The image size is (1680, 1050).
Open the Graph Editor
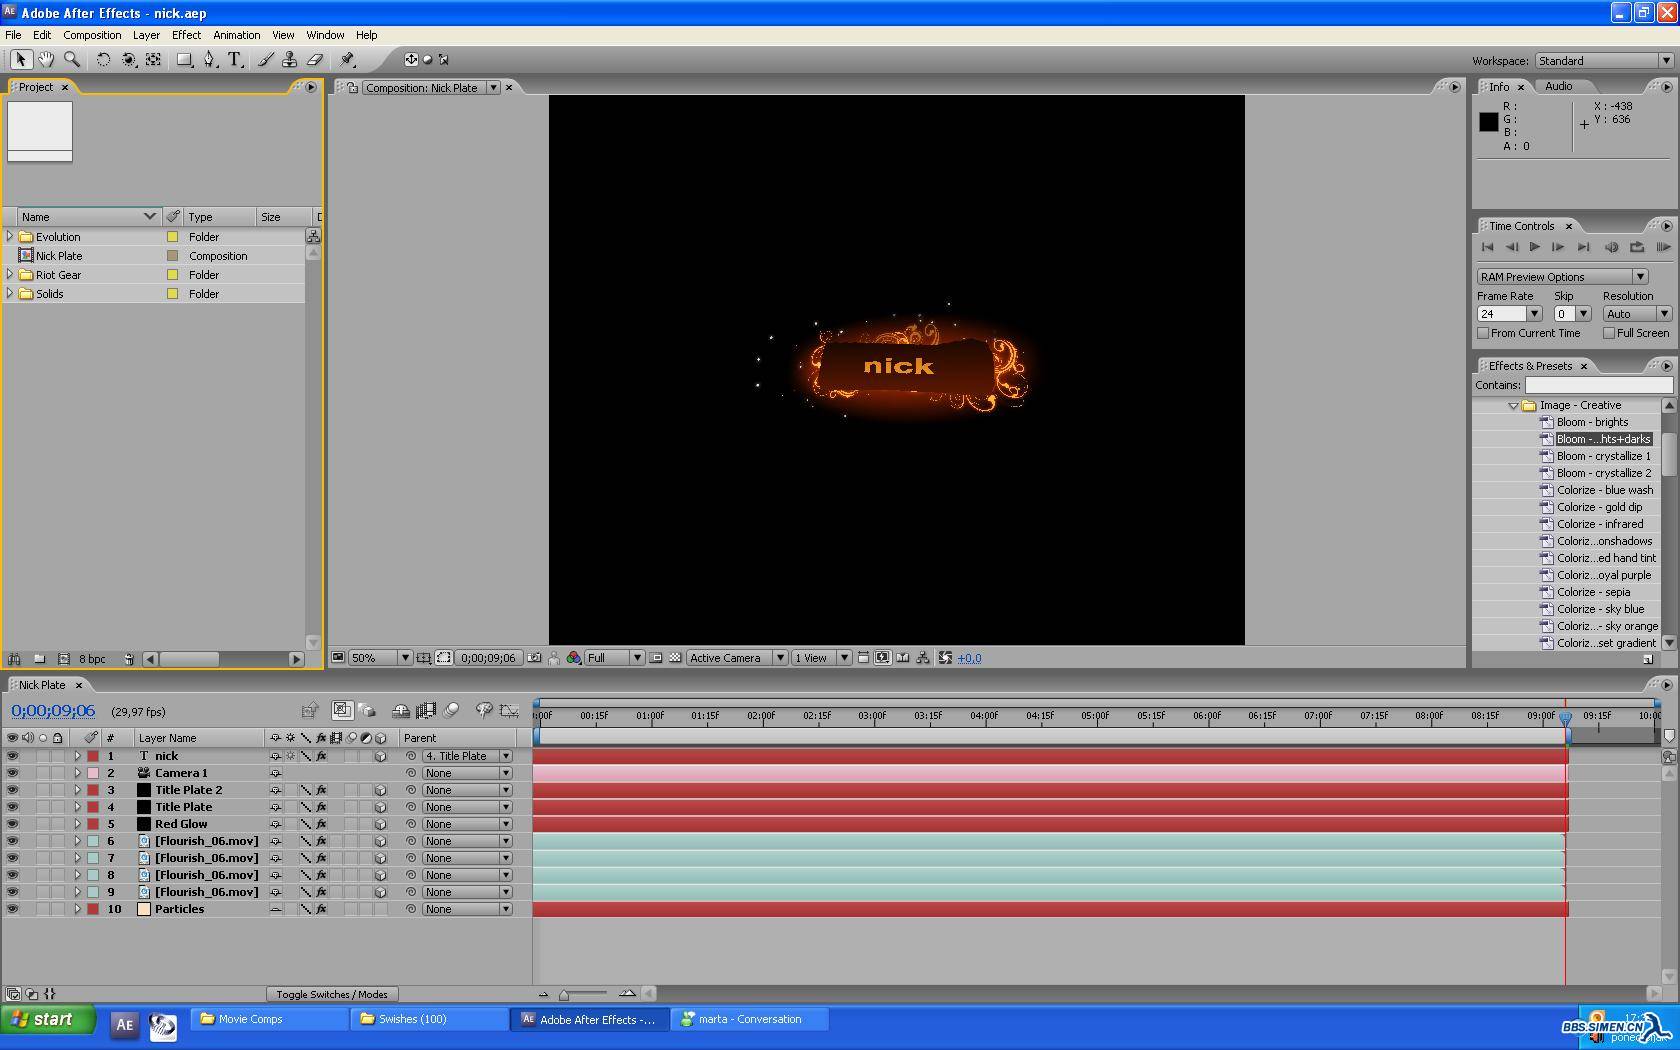point(509,711)
